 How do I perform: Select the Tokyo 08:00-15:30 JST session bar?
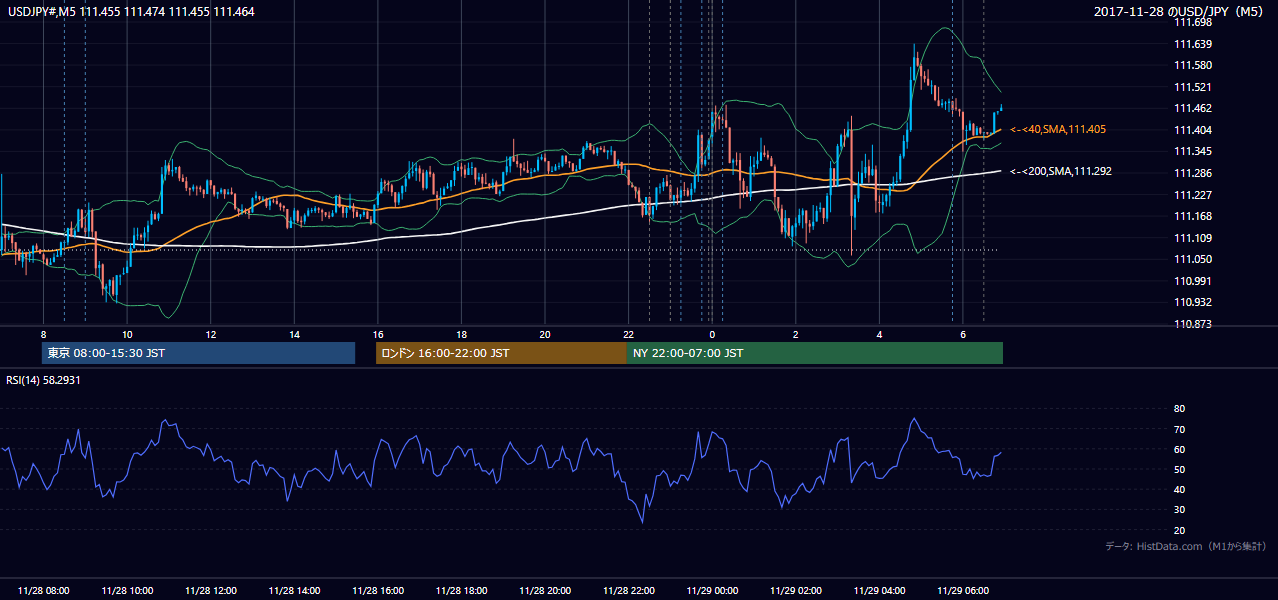coord(198,353)
